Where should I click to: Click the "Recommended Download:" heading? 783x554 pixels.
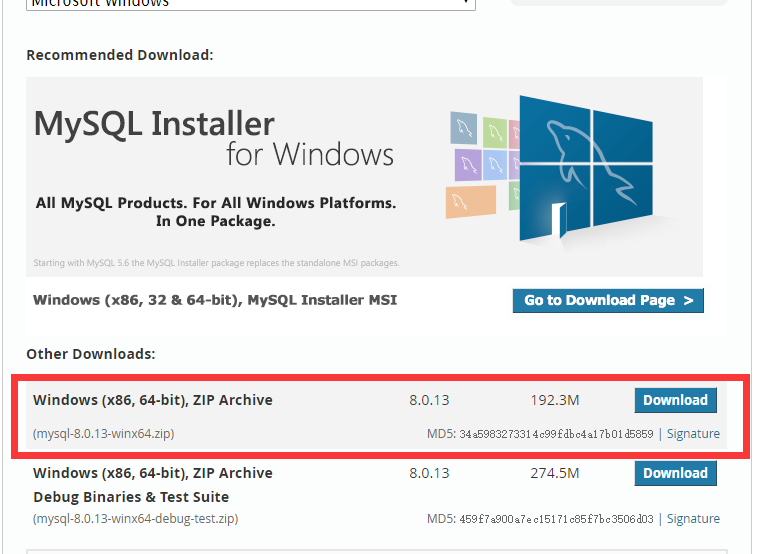point(120,55)
